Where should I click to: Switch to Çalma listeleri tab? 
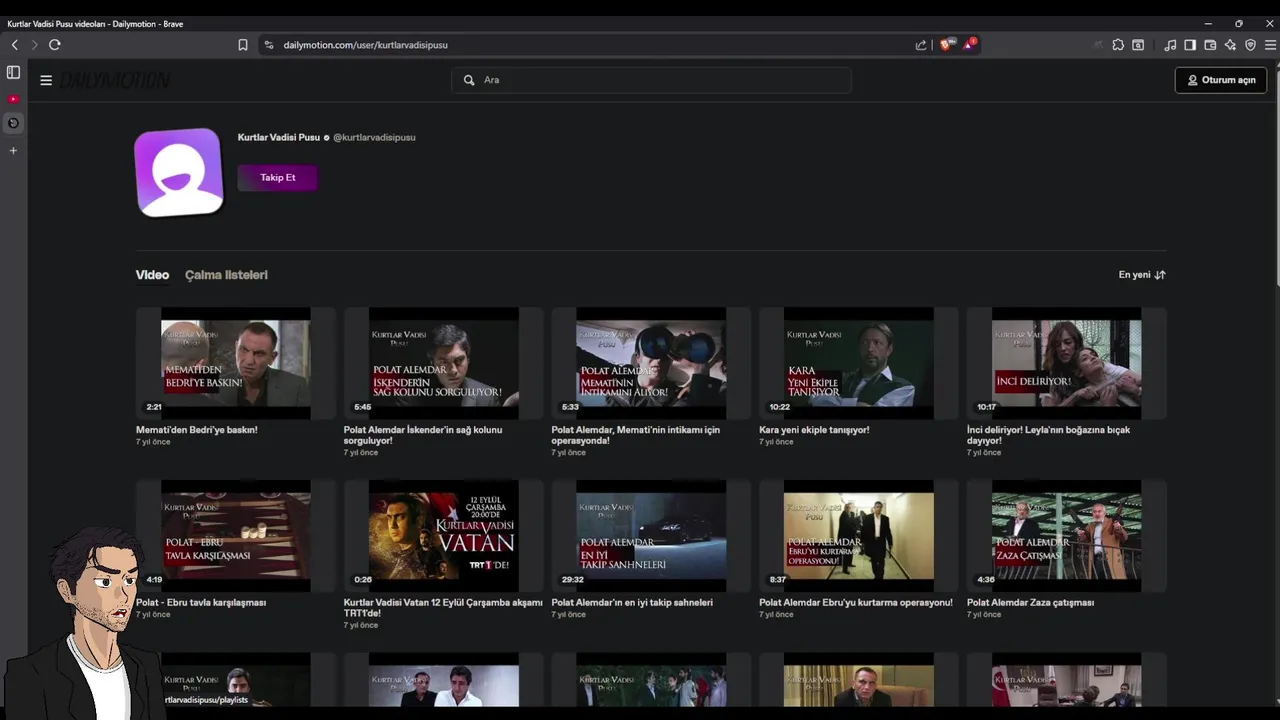pos(226,275)
